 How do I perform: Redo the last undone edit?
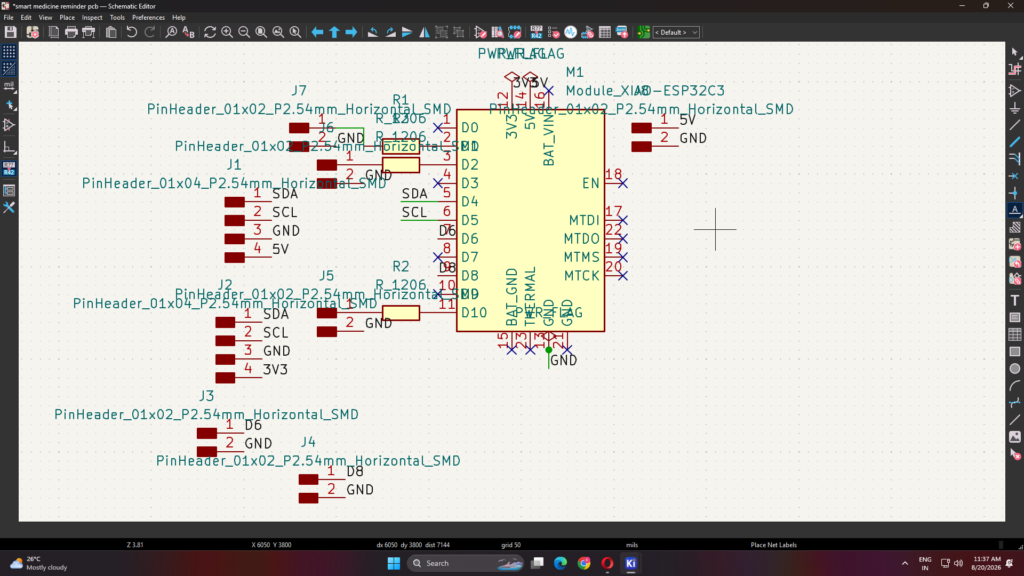coord(149,32)
